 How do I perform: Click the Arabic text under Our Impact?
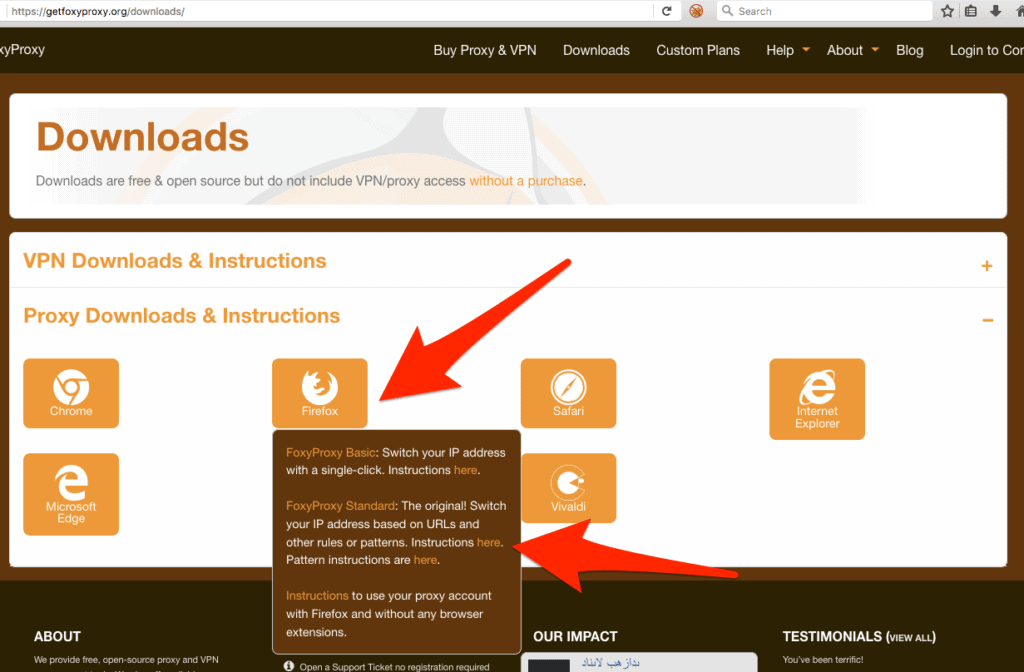[x=611, y=663]
